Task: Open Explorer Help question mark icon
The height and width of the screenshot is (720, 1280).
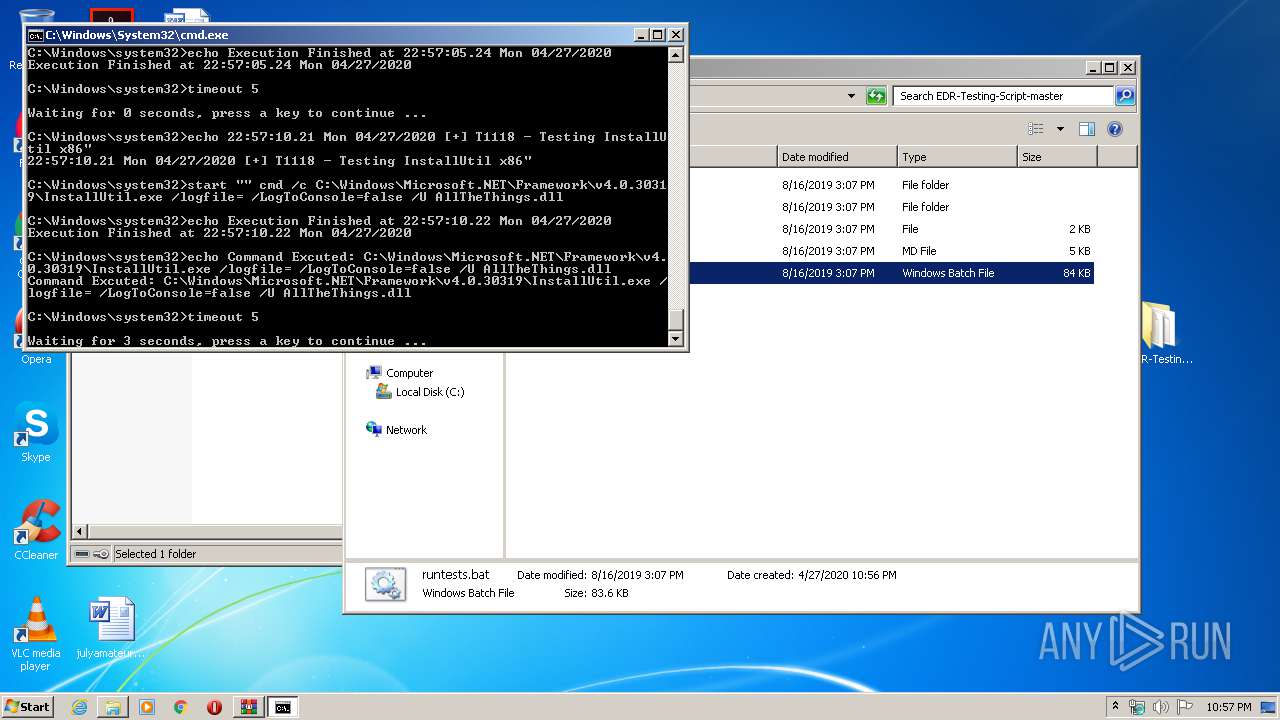Action: (1115, 129)
